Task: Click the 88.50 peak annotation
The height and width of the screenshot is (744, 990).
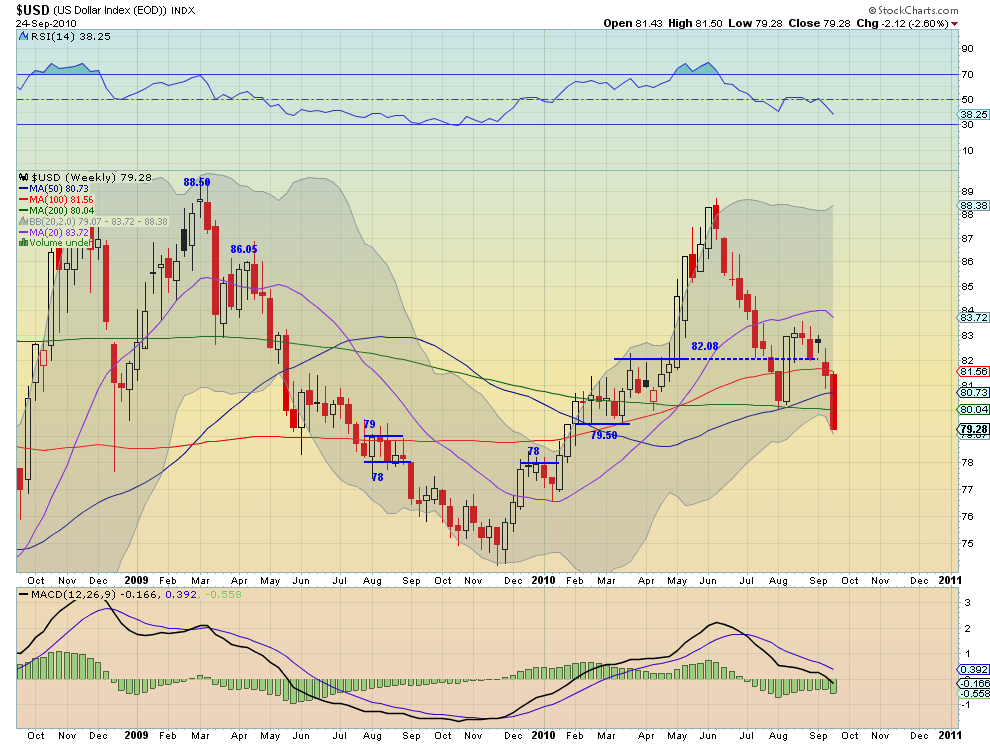Action: 197,182
